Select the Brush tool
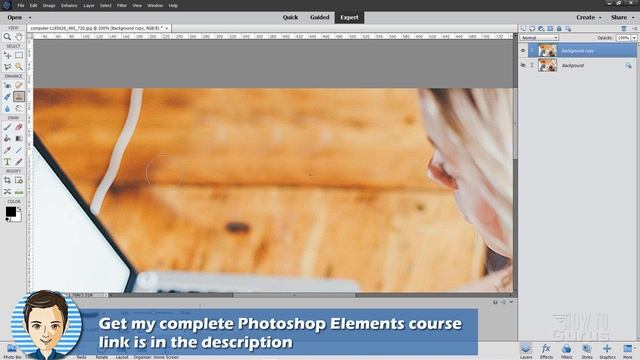Image resolution: width=640 pixels, height=360 pixels. pos(7,127)
